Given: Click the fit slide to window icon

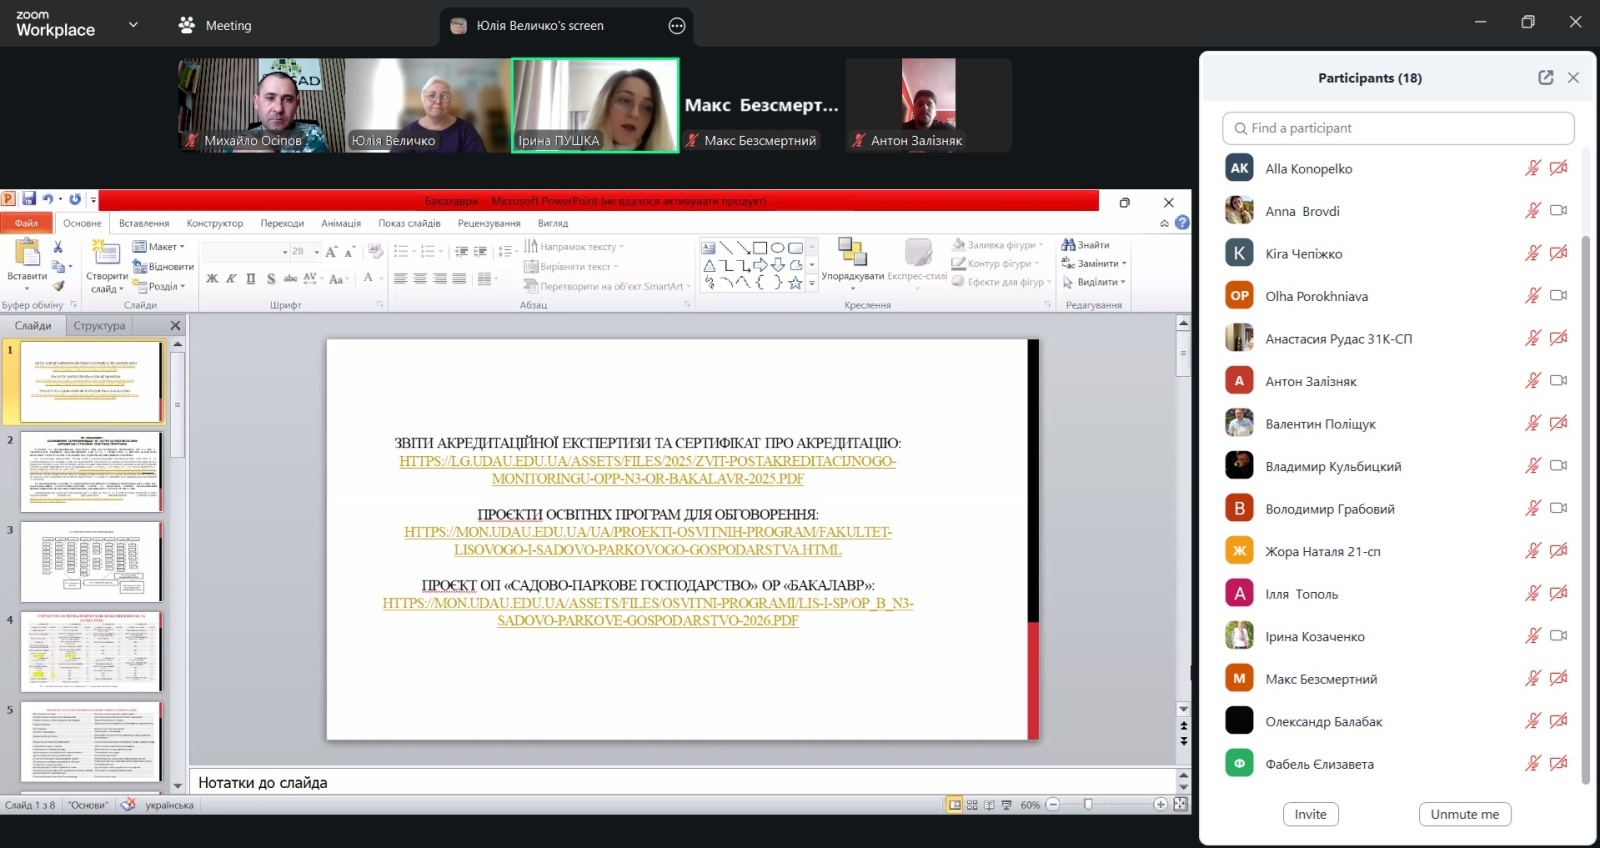Looking at the screenshot, I should [x=1180, y=804].
